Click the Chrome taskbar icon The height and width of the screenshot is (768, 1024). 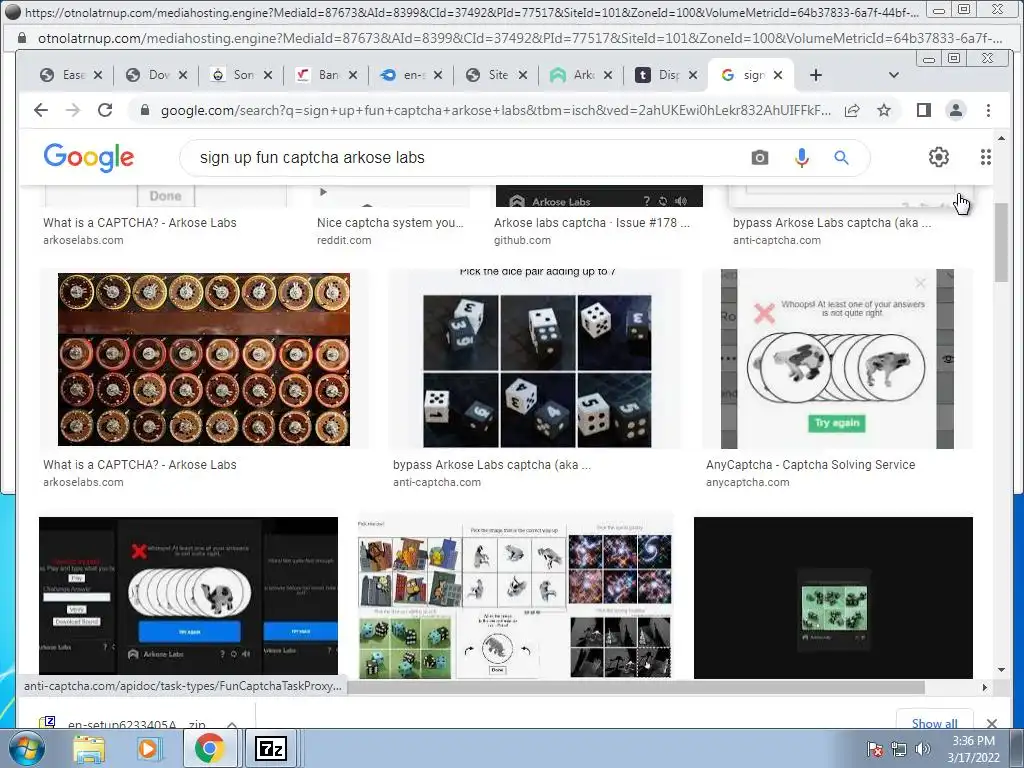(x=208, y=748)
